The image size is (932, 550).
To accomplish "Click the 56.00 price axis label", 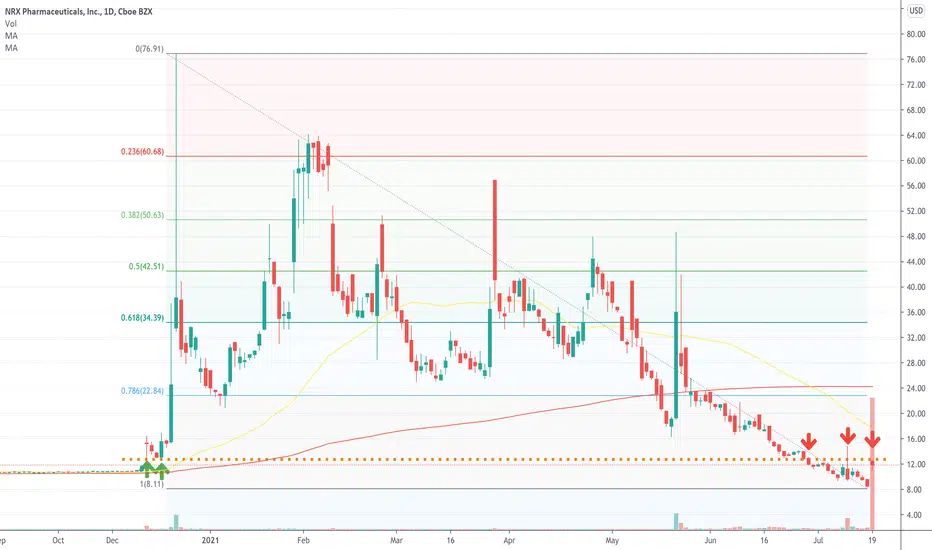I will point(915,186).
